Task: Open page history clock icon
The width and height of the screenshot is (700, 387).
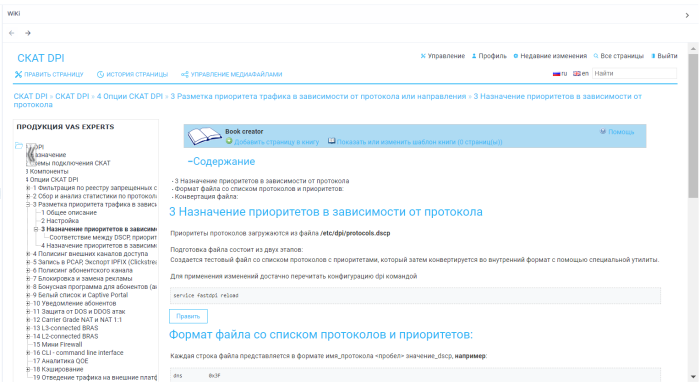Action: 100,75
